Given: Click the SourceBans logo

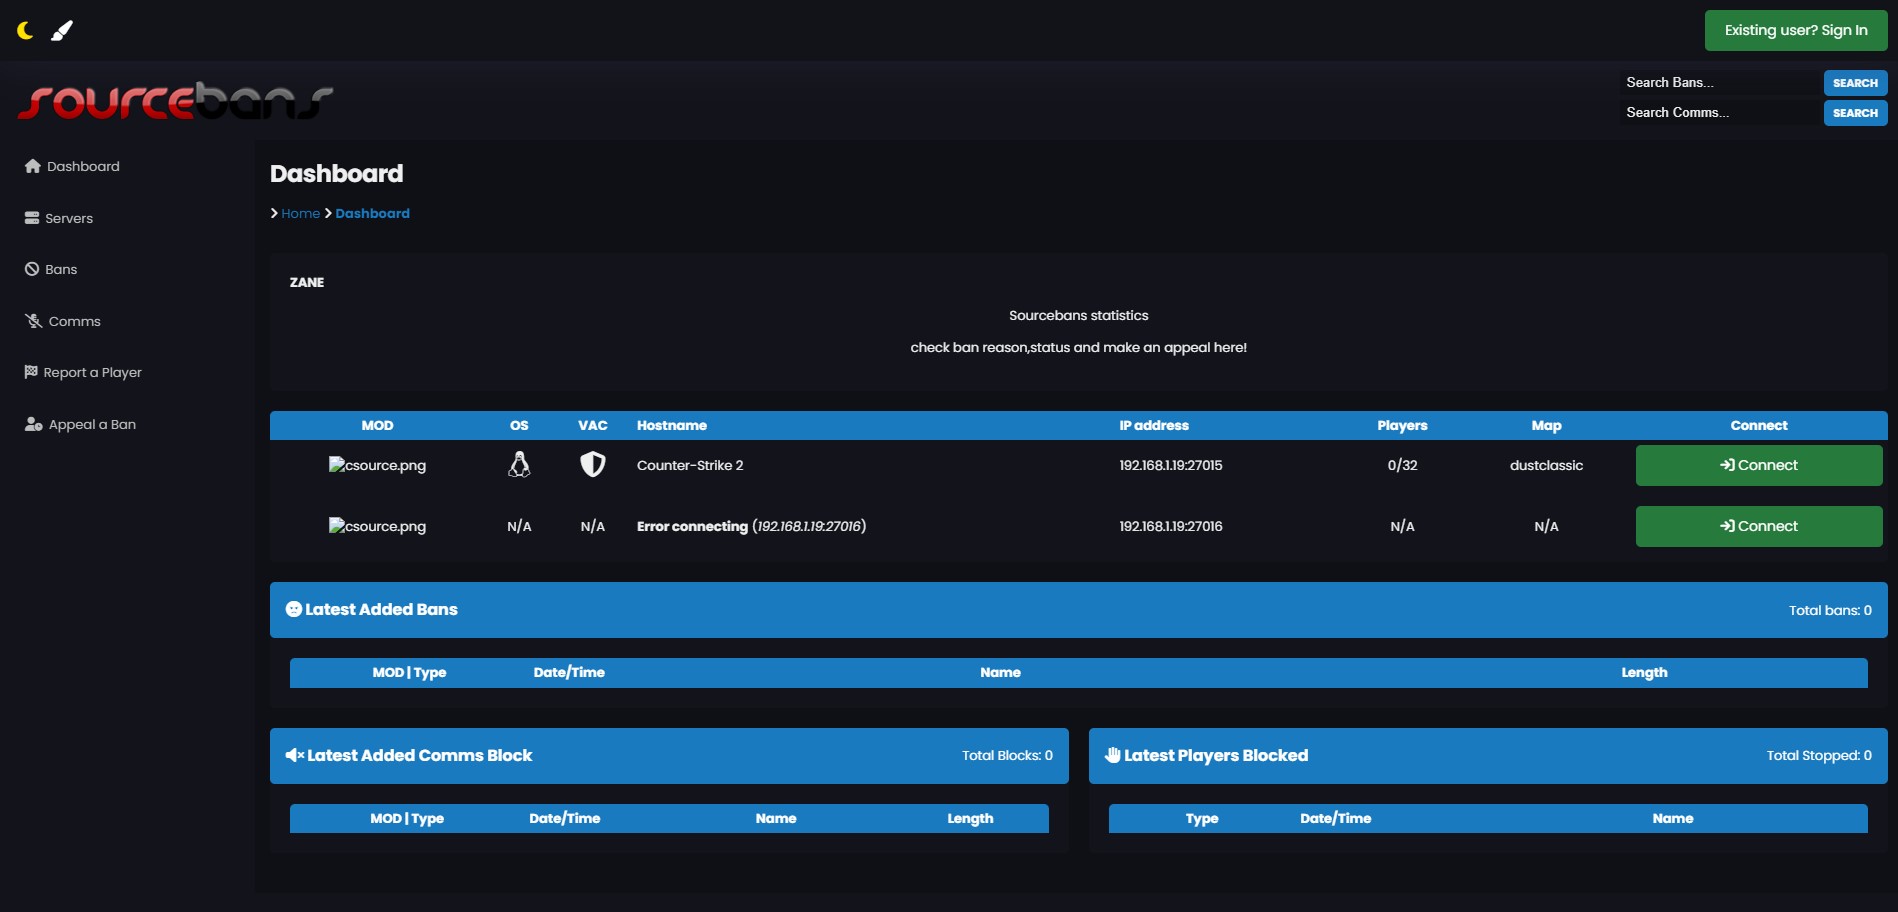Looking at the screenshot, I should point(176,101).
